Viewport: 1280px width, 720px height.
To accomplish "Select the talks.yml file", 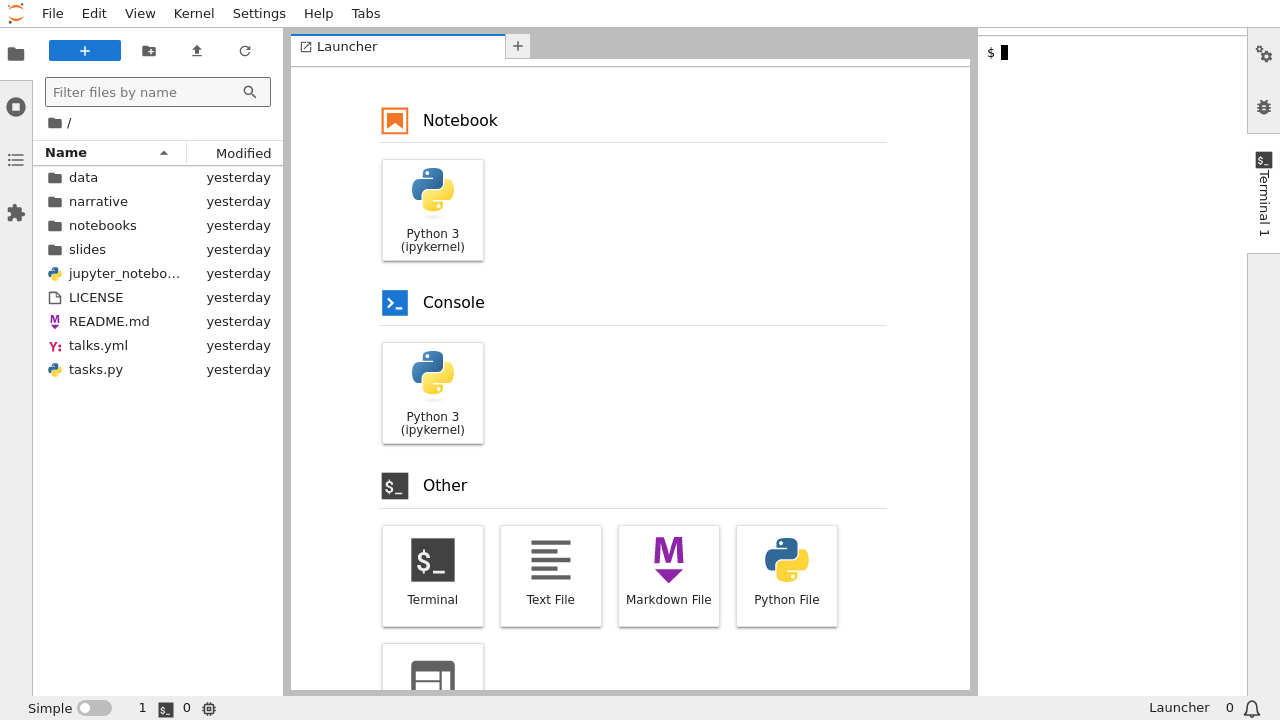I will coord(158,345).
